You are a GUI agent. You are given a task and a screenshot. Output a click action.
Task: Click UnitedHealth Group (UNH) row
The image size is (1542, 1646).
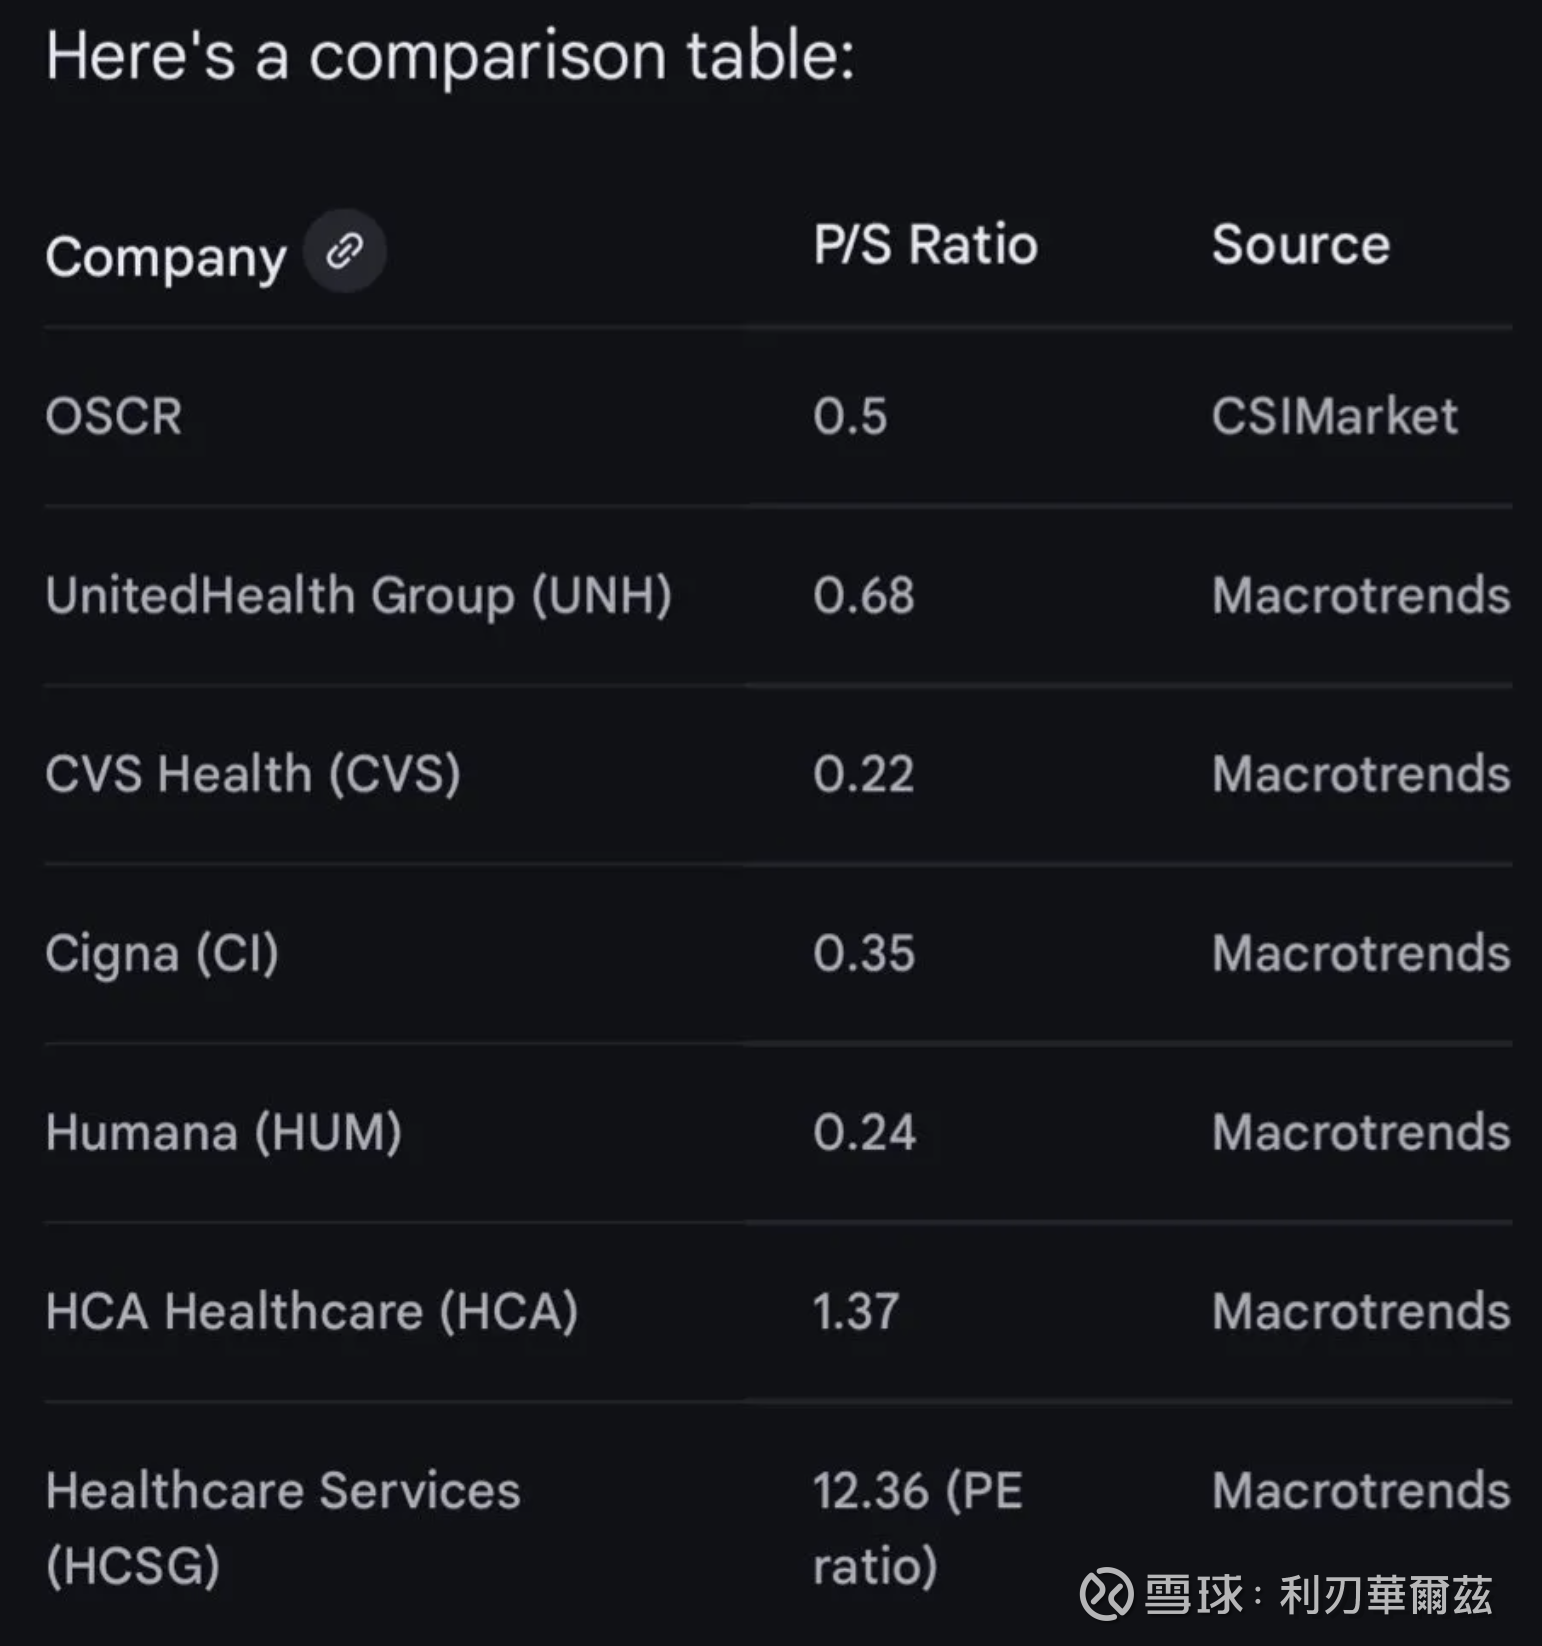coord(778,596)
